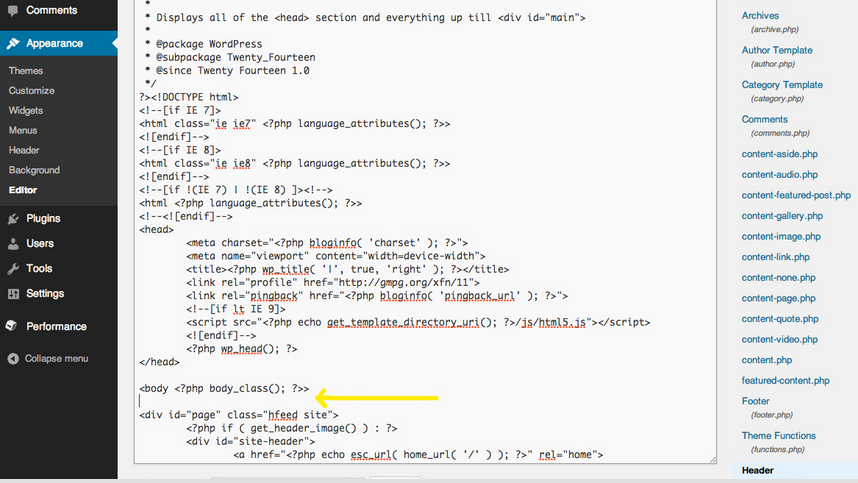Click the Collapse menu arrow icon
The height and width of the screenshot is (483, 858).
pyautogui.click(x=13, y=359)
